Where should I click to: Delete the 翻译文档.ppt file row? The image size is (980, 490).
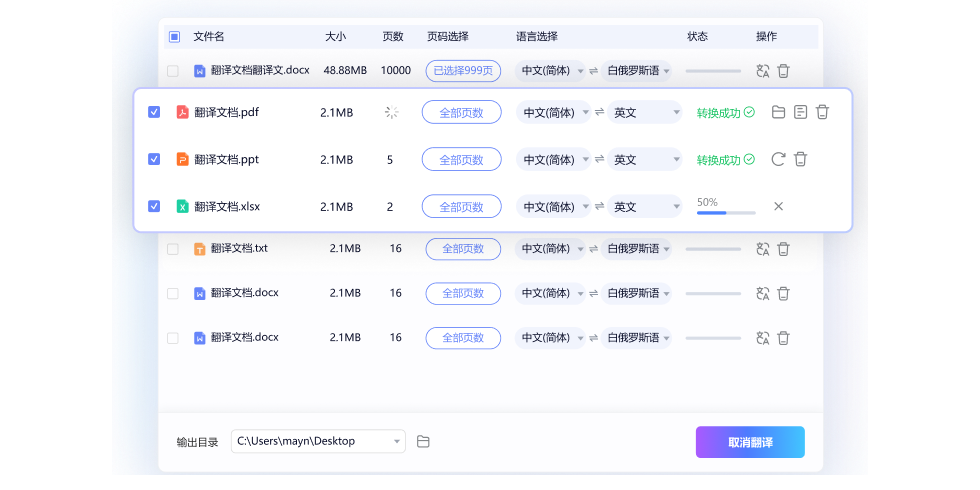coord(800,160)
